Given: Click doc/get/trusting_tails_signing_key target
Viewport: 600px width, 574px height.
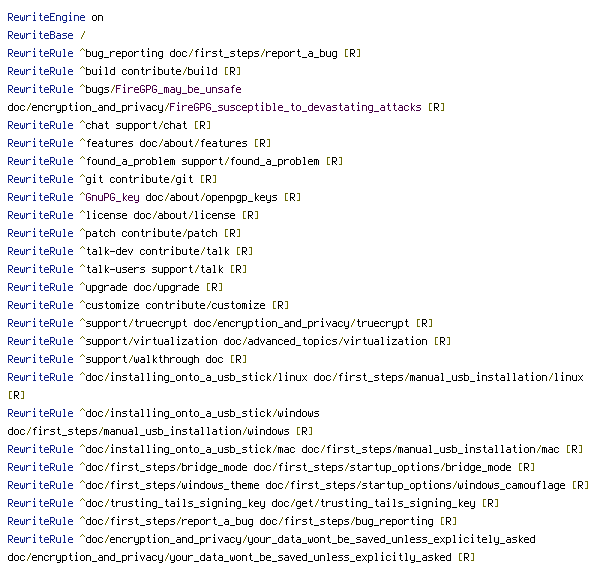Looking at the screenshot, I should [x=373, y=503].
